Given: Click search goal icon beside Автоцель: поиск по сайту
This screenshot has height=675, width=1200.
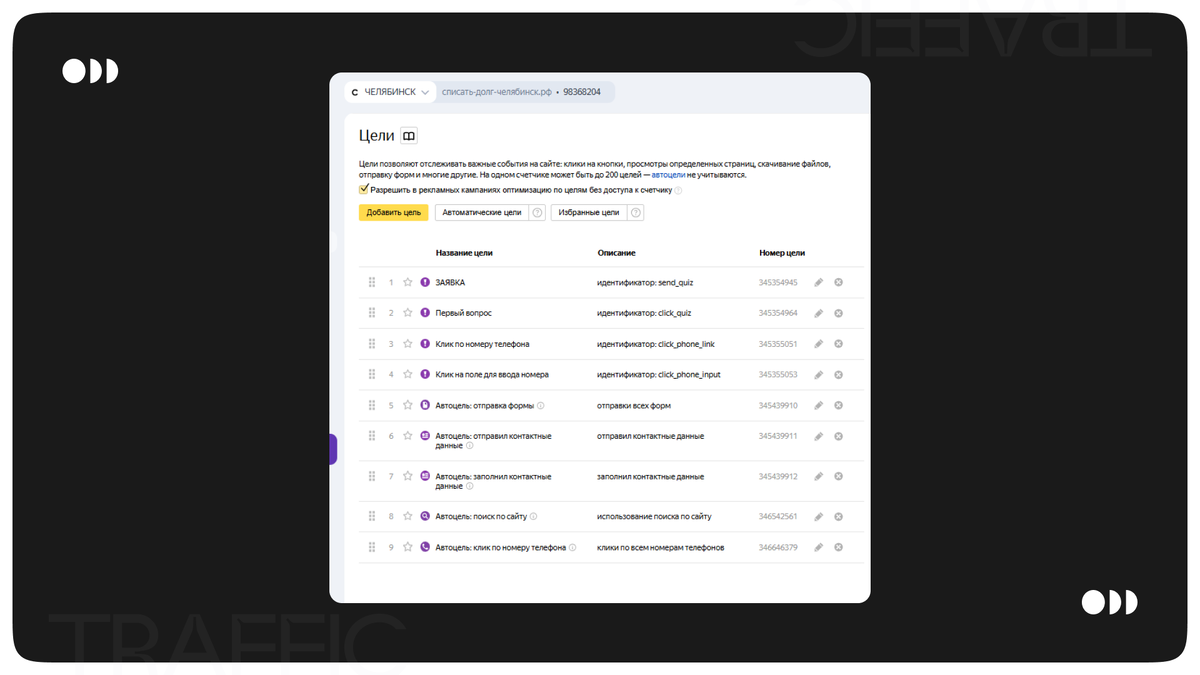Looking at the screenshot, I should [425, 517].
